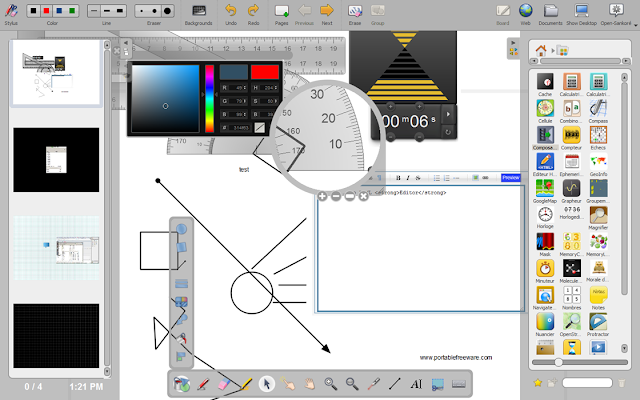Click Show Desktop button
Viewport: 640px width, 400px height.
point(582,15)
